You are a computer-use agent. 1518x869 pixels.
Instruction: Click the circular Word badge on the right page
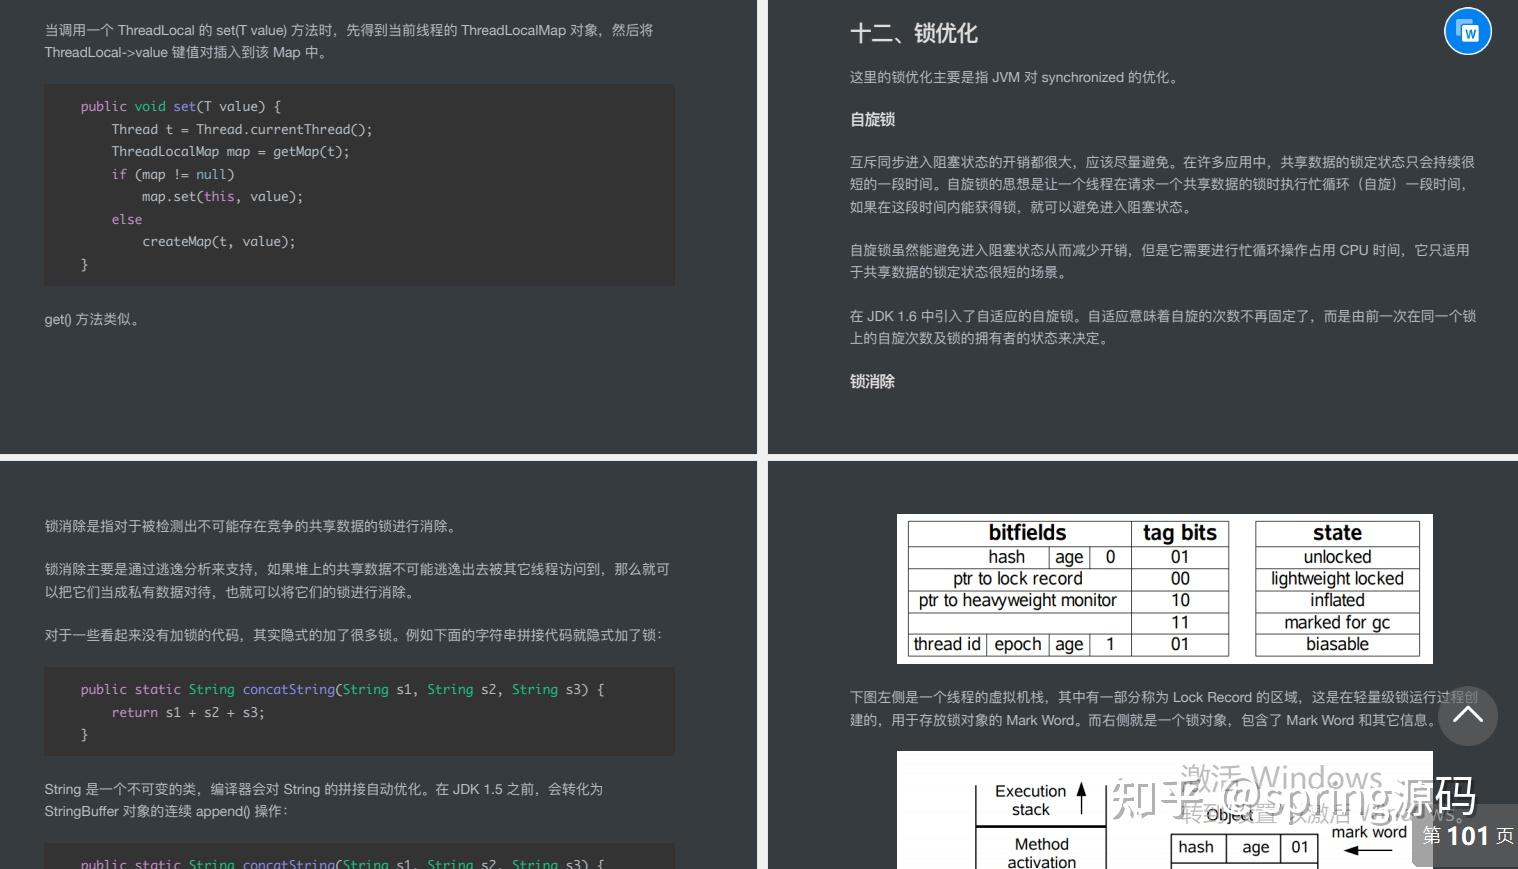click(1467, 31)
